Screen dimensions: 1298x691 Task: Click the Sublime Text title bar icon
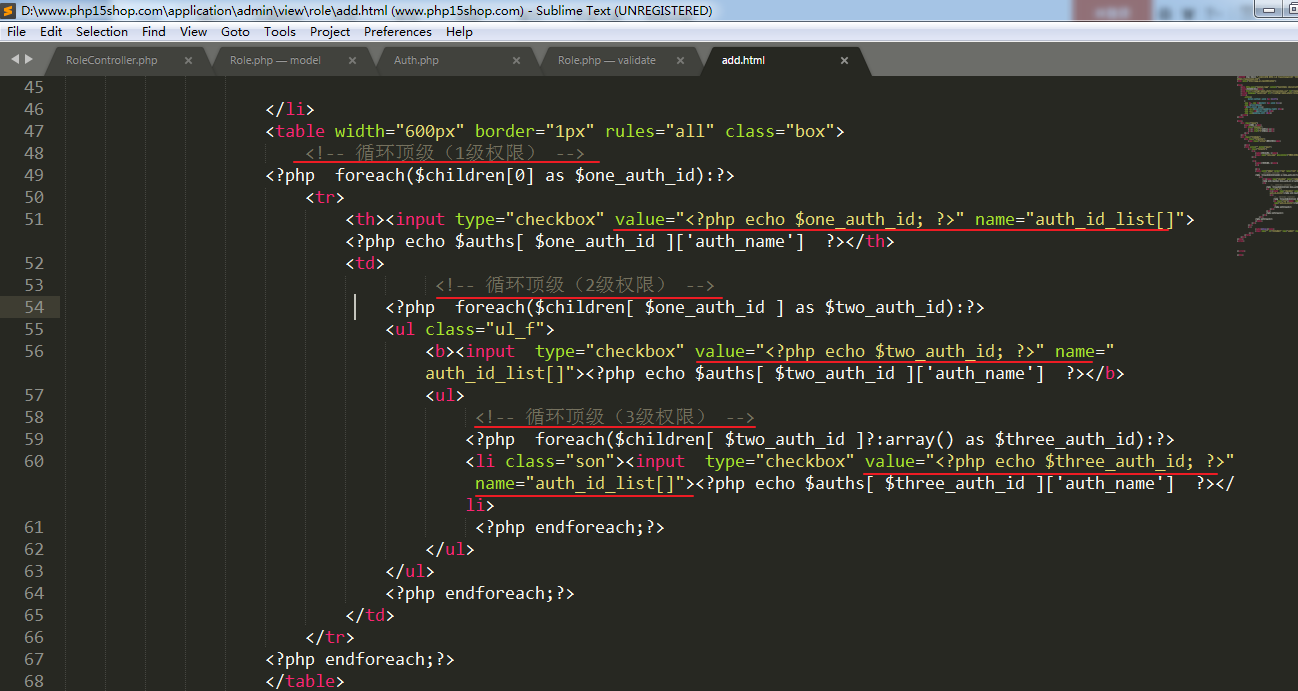click(x=10, y=10)
